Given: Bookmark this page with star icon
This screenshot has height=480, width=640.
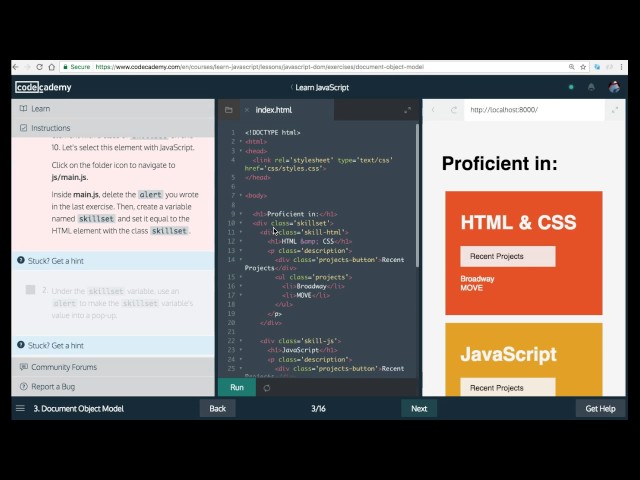Looking at the screenshot, I should (583, 67).
